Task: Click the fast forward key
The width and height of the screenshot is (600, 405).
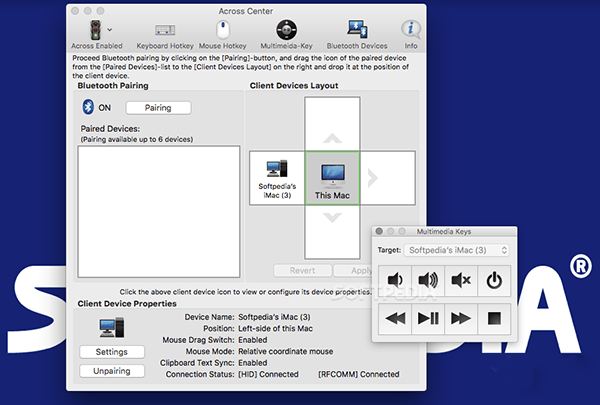Action: [x=461, y=318]
